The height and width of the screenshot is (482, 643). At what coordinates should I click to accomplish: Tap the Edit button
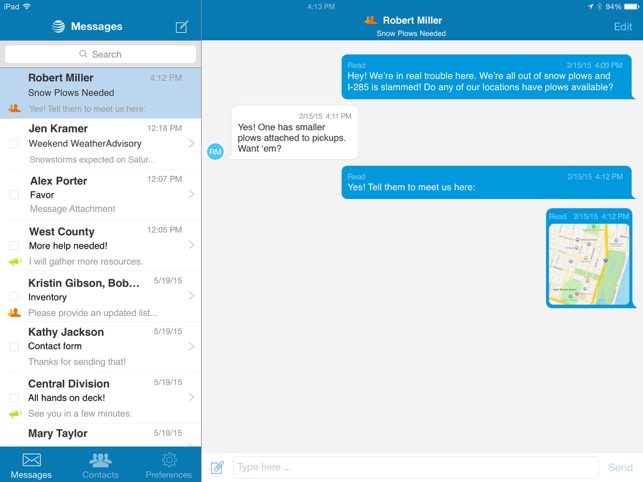click(622, 27)
